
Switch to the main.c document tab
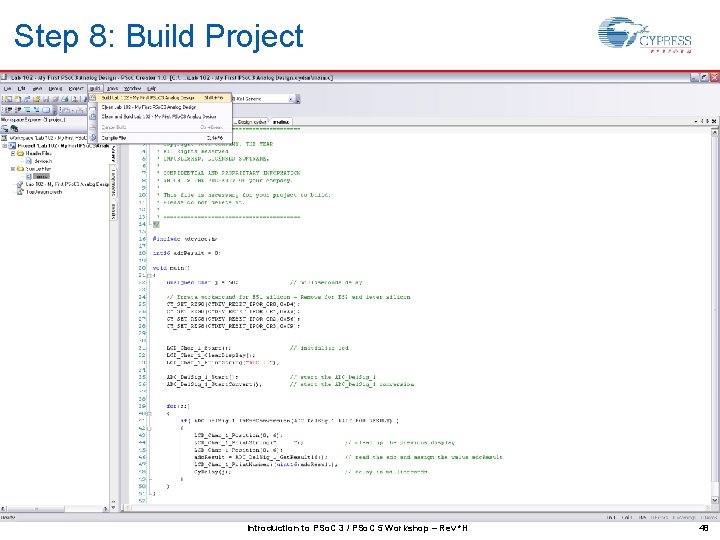[x=281, y=122]
